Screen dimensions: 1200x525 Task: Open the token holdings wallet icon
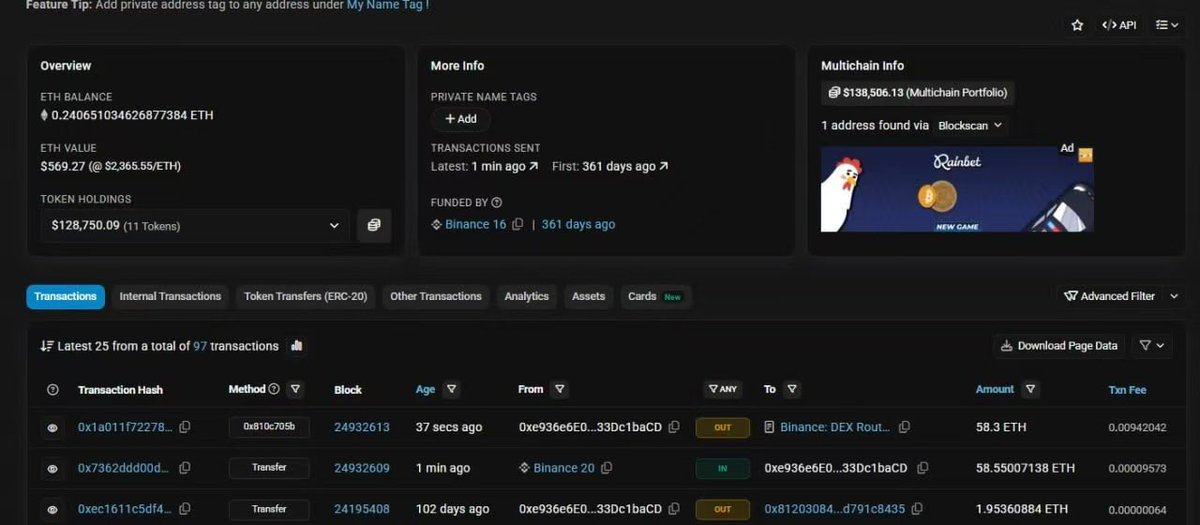(x=374, y=226)
